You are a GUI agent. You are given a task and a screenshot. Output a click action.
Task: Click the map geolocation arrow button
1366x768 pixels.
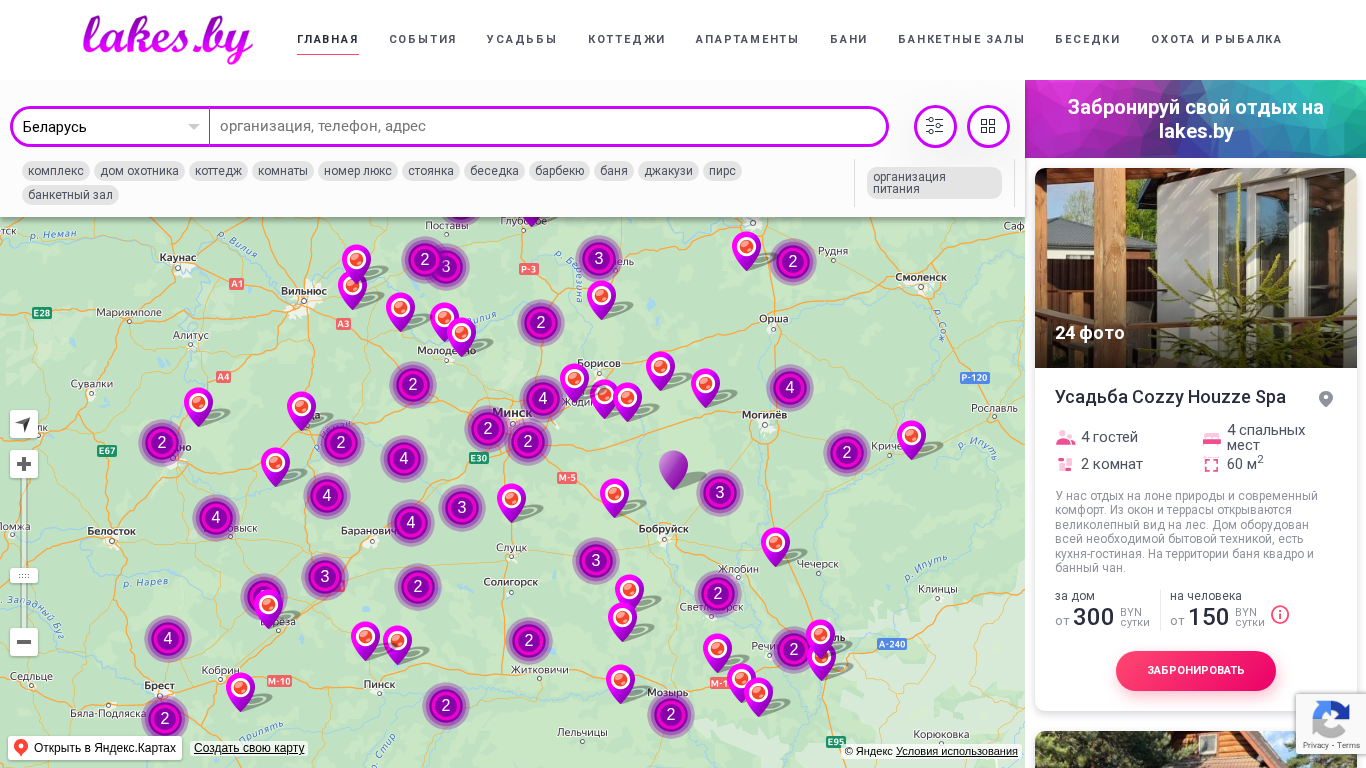[x=24, y=424]
